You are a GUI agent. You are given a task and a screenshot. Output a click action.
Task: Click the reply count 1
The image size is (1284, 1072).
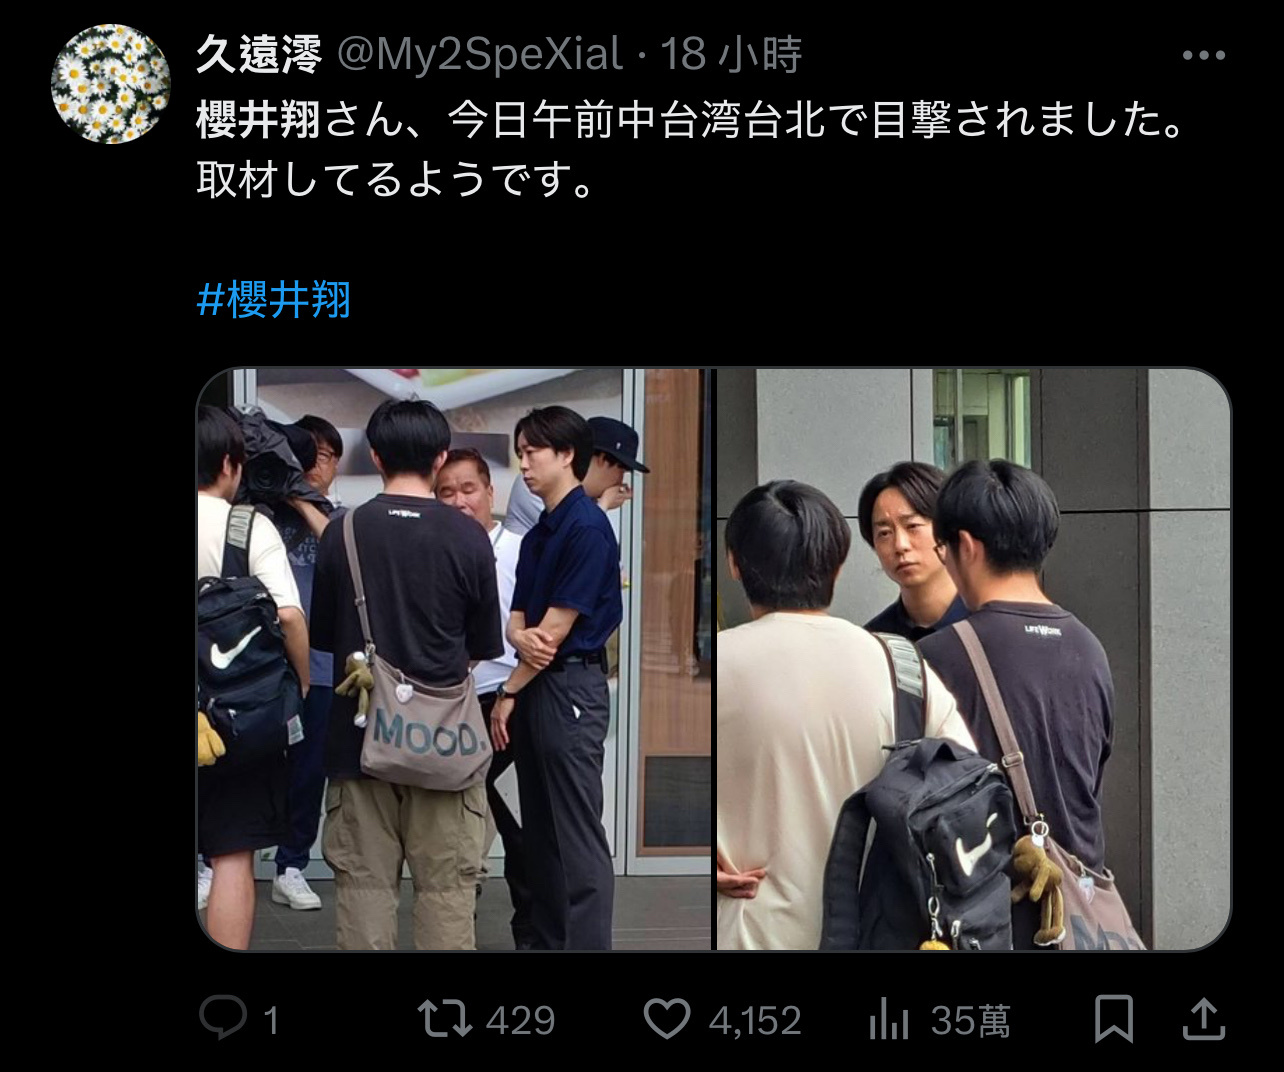tap(270, 1020)
